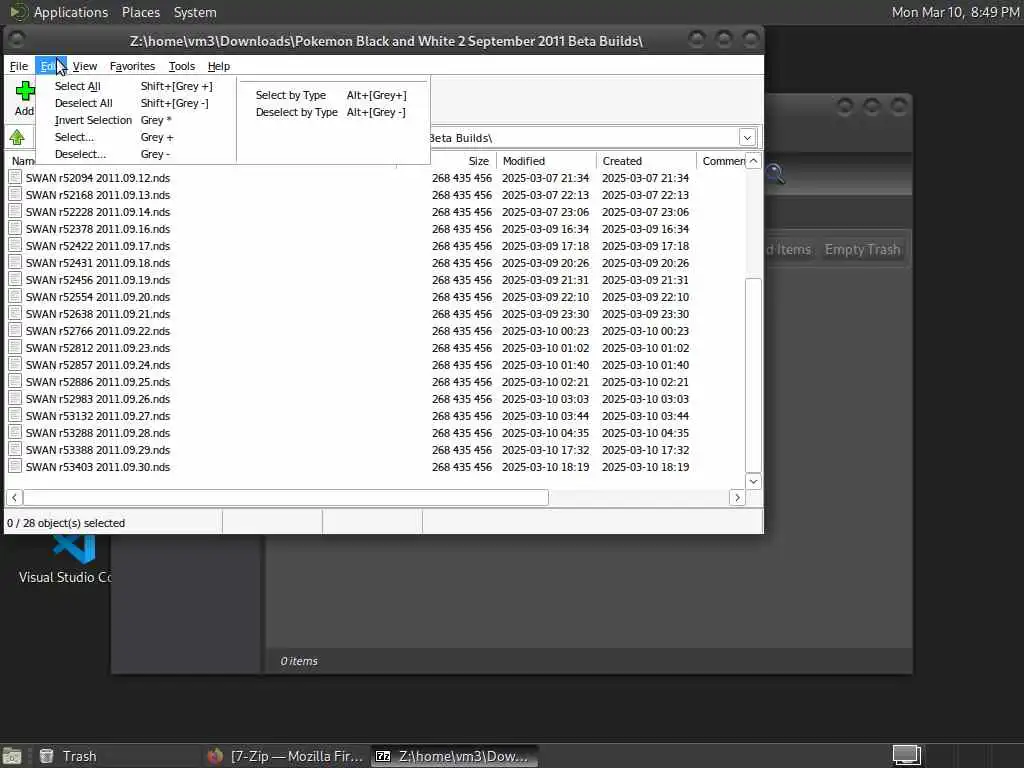
Task: Open the Places menu in top panel
Action: pos(140,12)
